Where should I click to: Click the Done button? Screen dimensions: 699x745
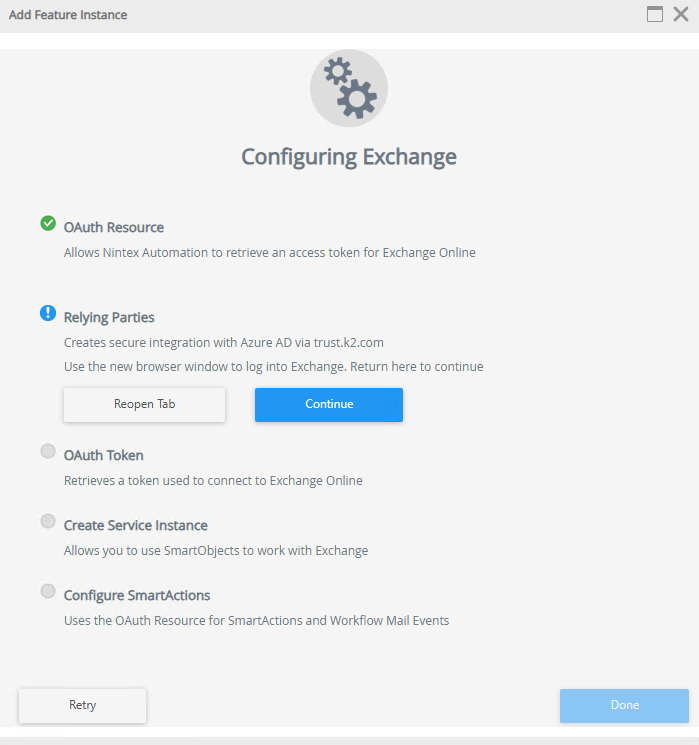tap(624, 705)
